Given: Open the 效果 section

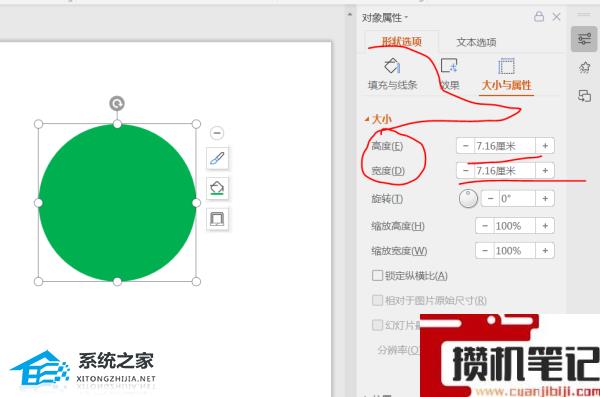Looking at the screenshot, I should point(449,75).
